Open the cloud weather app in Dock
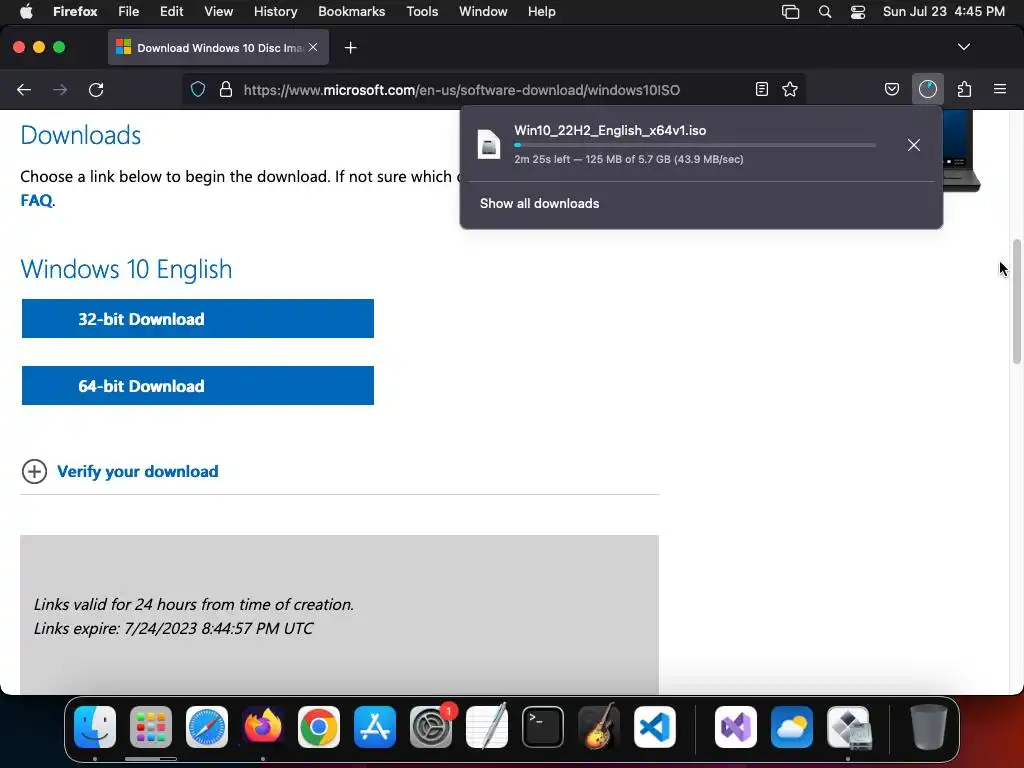 point(792,727)
